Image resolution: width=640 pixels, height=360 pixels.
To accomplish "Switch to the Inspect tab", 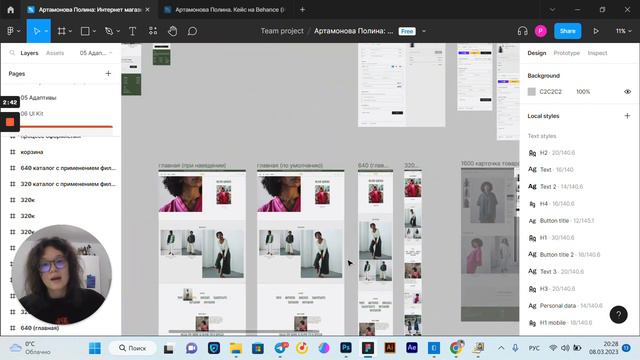I will click(x=597, y=53).
